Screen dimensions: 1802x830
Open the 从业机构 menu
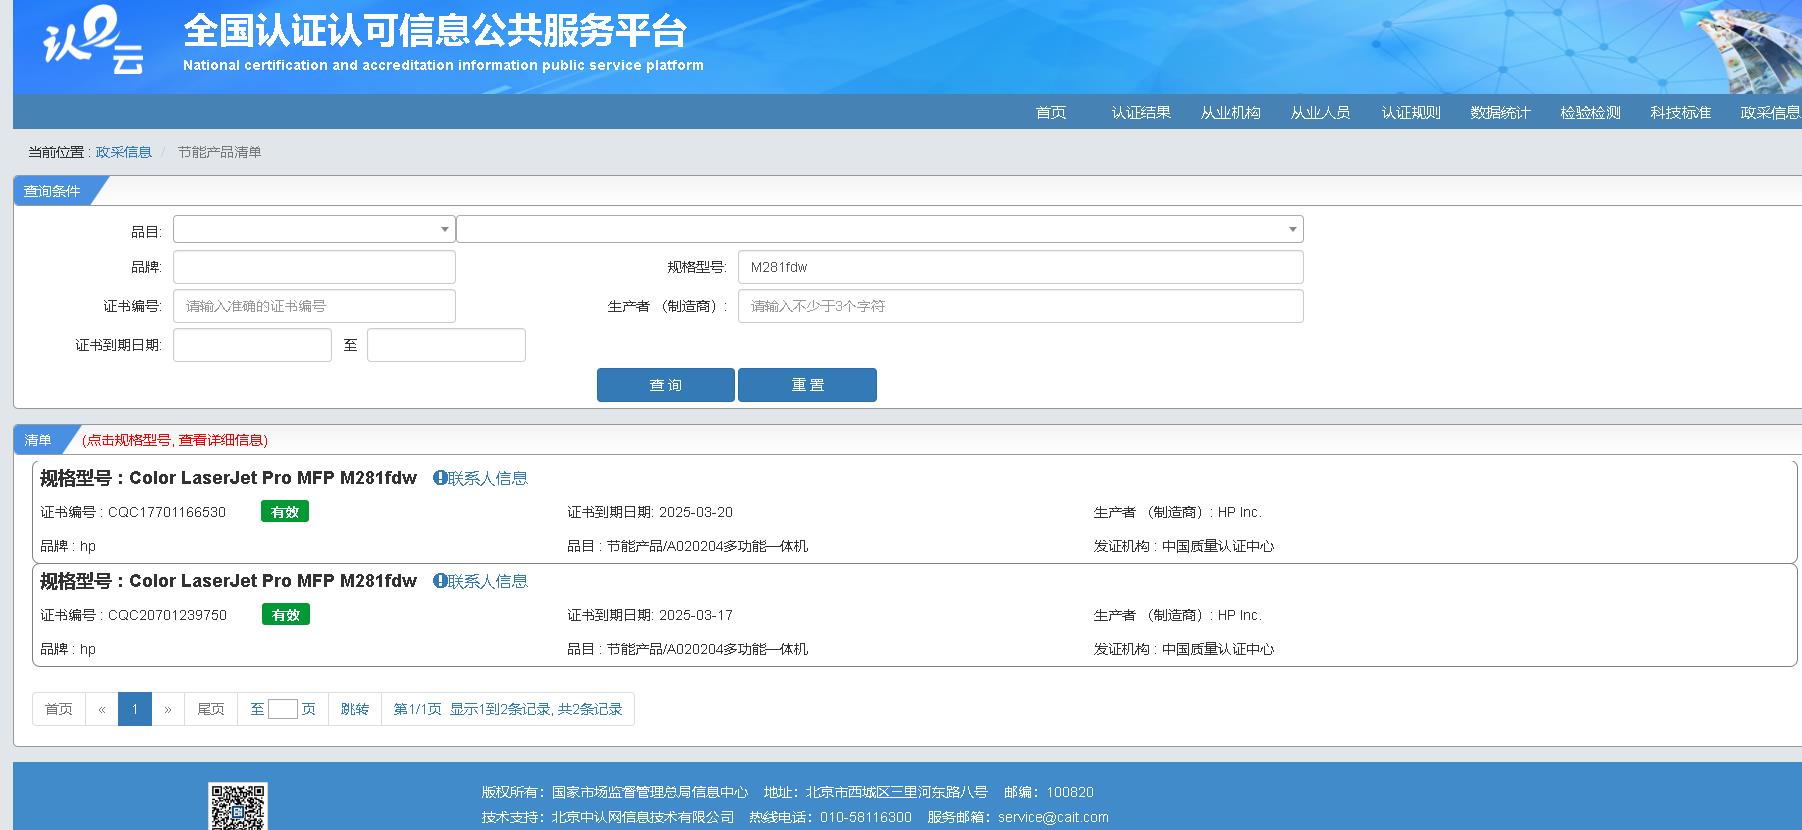(x=1231, y=112)
